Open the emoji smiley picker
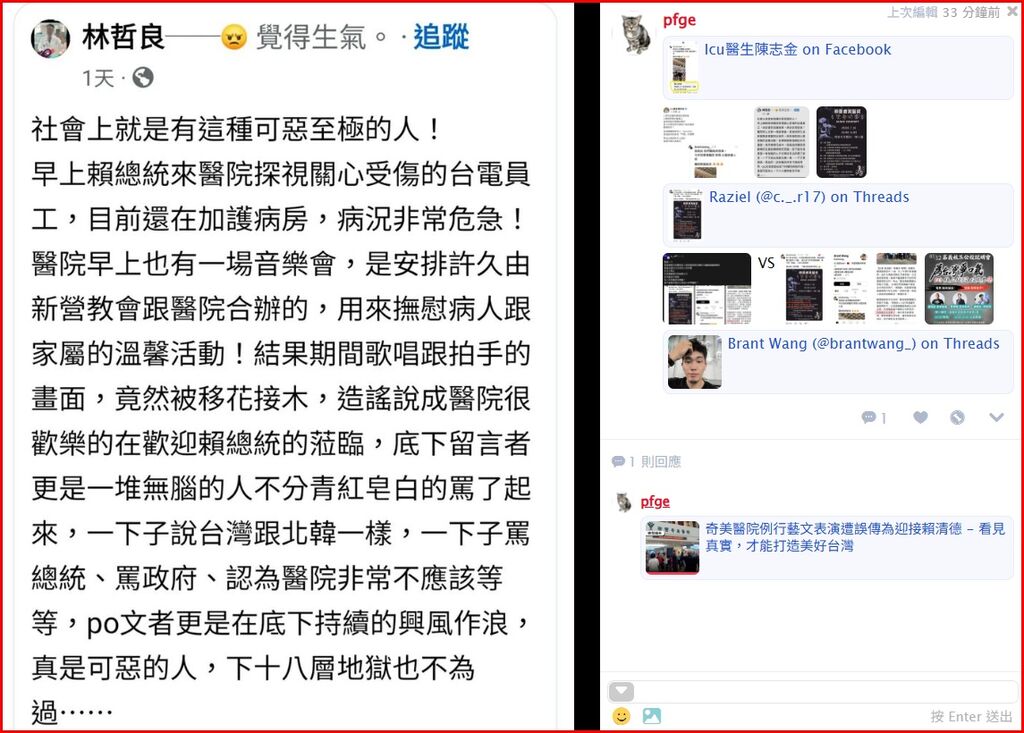This screenshot has height=733, width=1024. [x=621, y=716]
